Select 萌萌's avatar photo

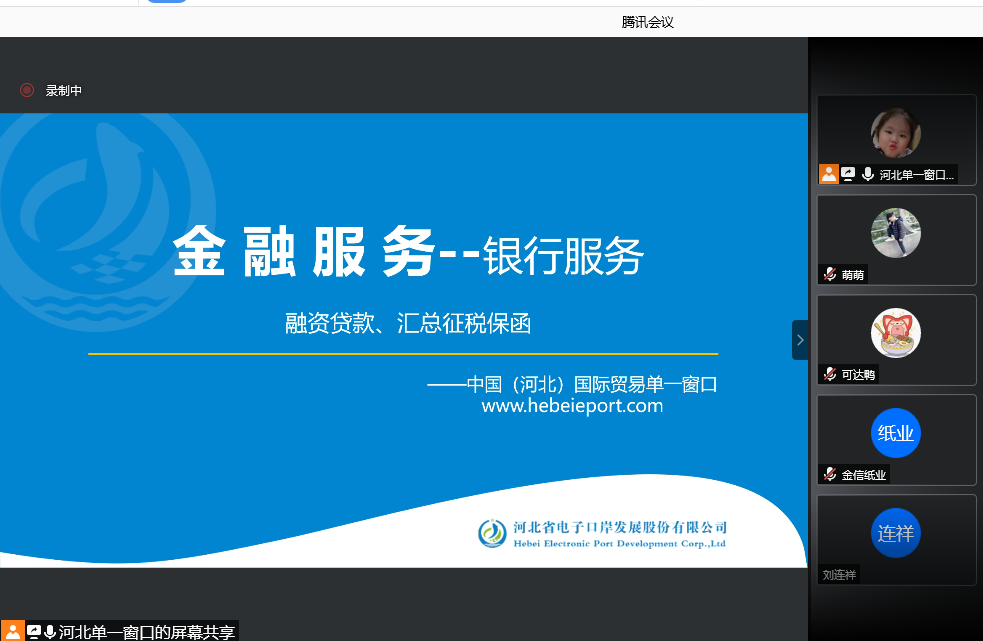(x=896, y=233)
